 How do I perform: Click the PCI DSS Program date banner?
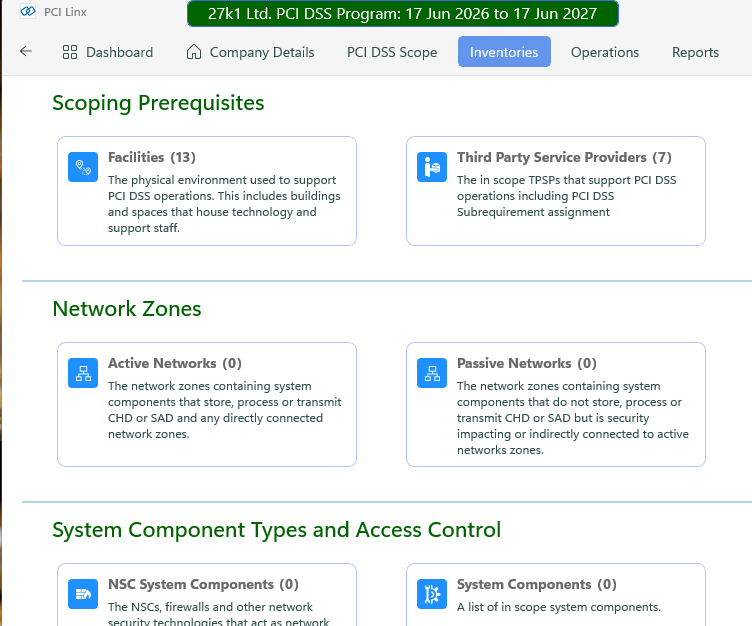[x=403, y=13]
